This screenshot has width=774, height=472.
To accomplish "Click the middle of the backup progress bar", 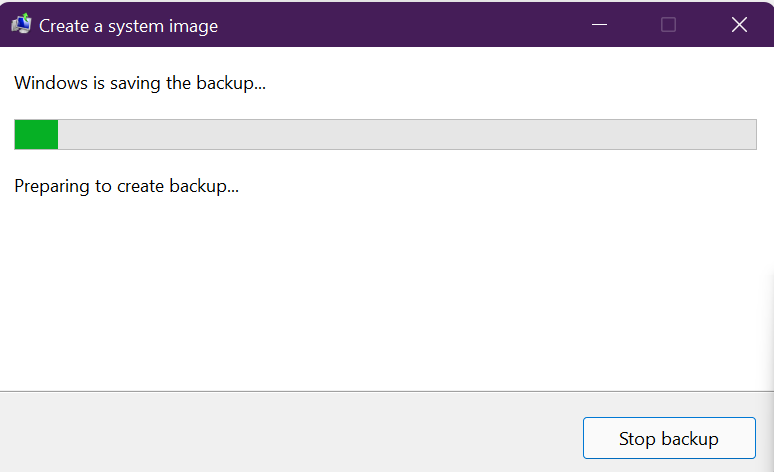I will [385, 135].
